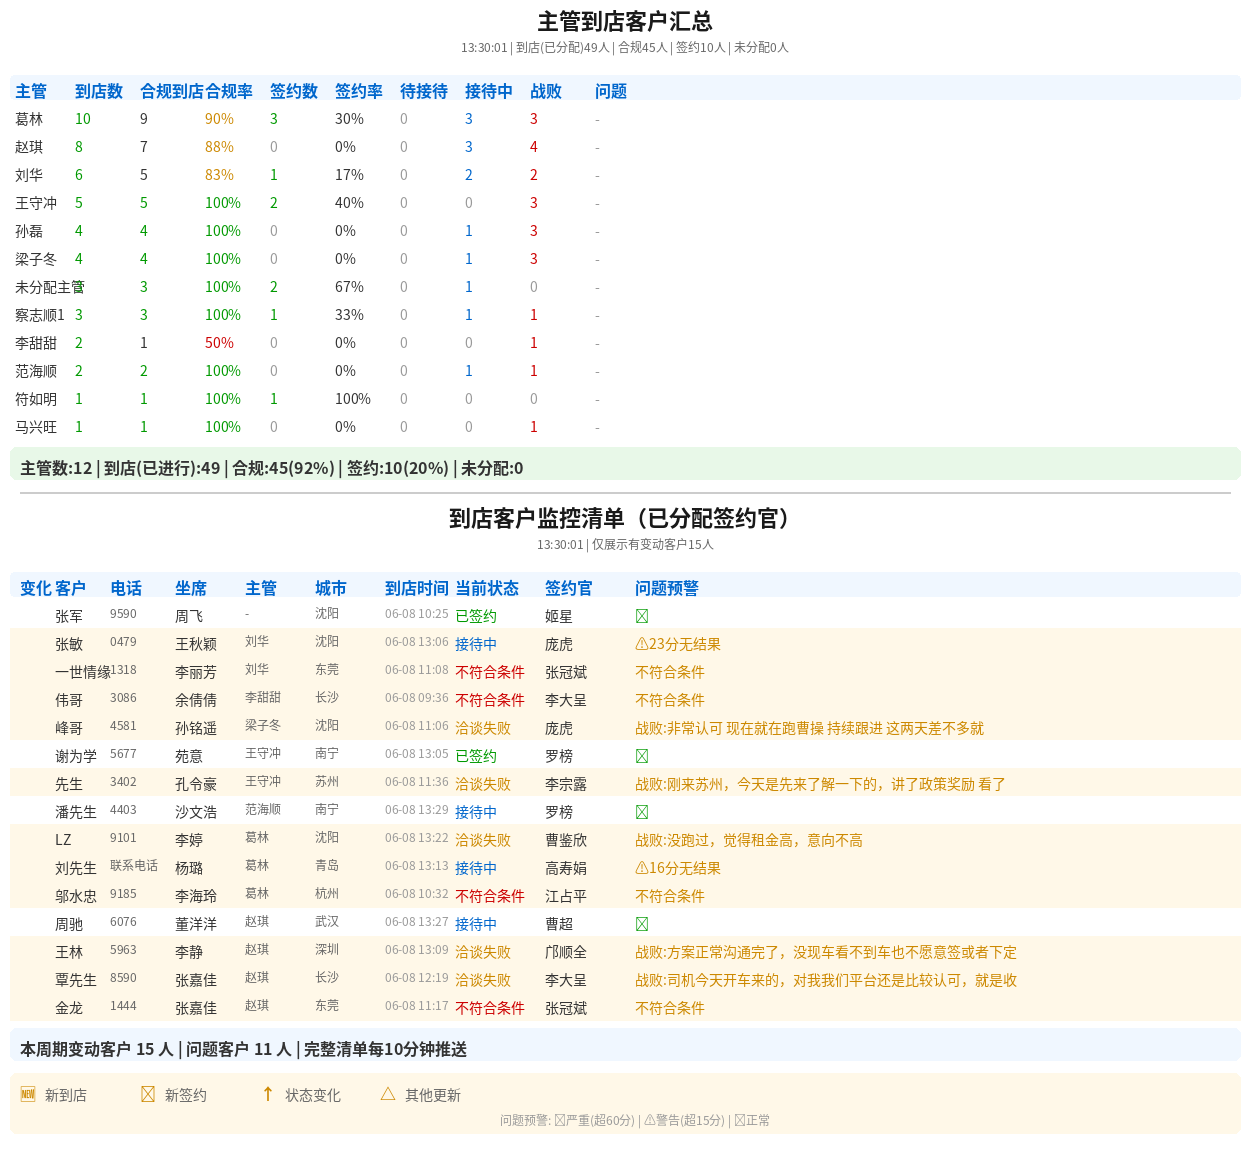Click supervisor name 刘华 in summary table
Screen dimensions: 1250x1176
[29, 175]
